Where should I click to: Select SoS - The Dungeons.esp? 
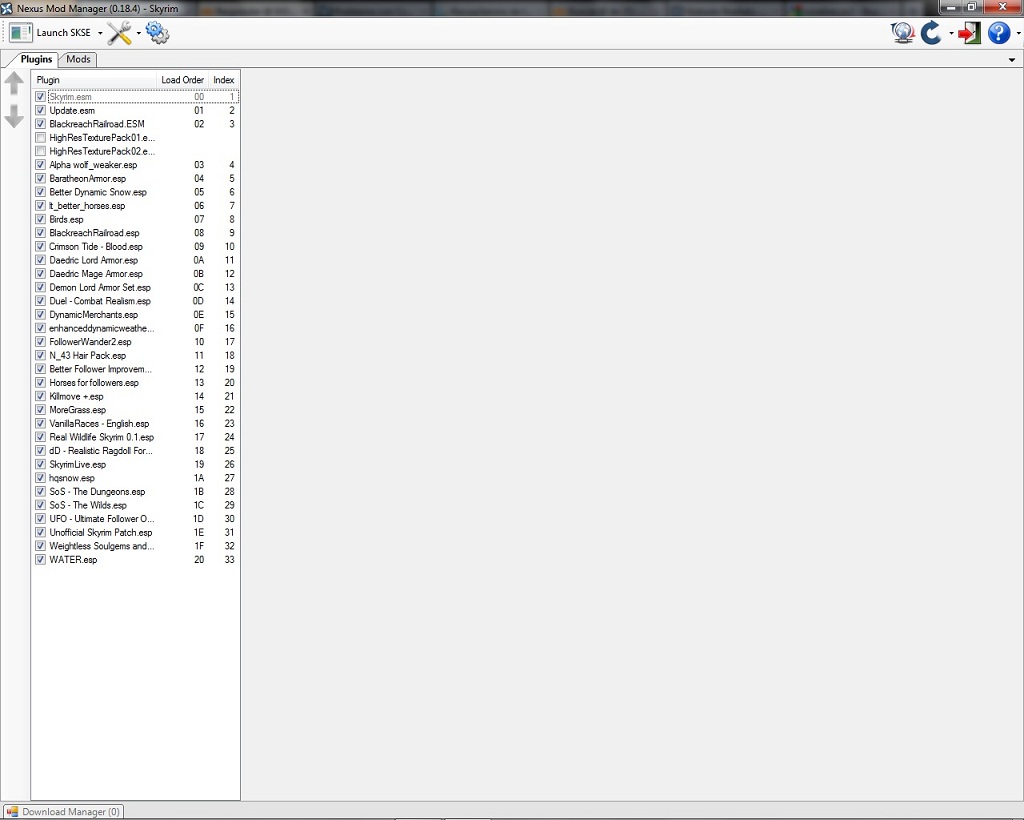pos(136,492)
